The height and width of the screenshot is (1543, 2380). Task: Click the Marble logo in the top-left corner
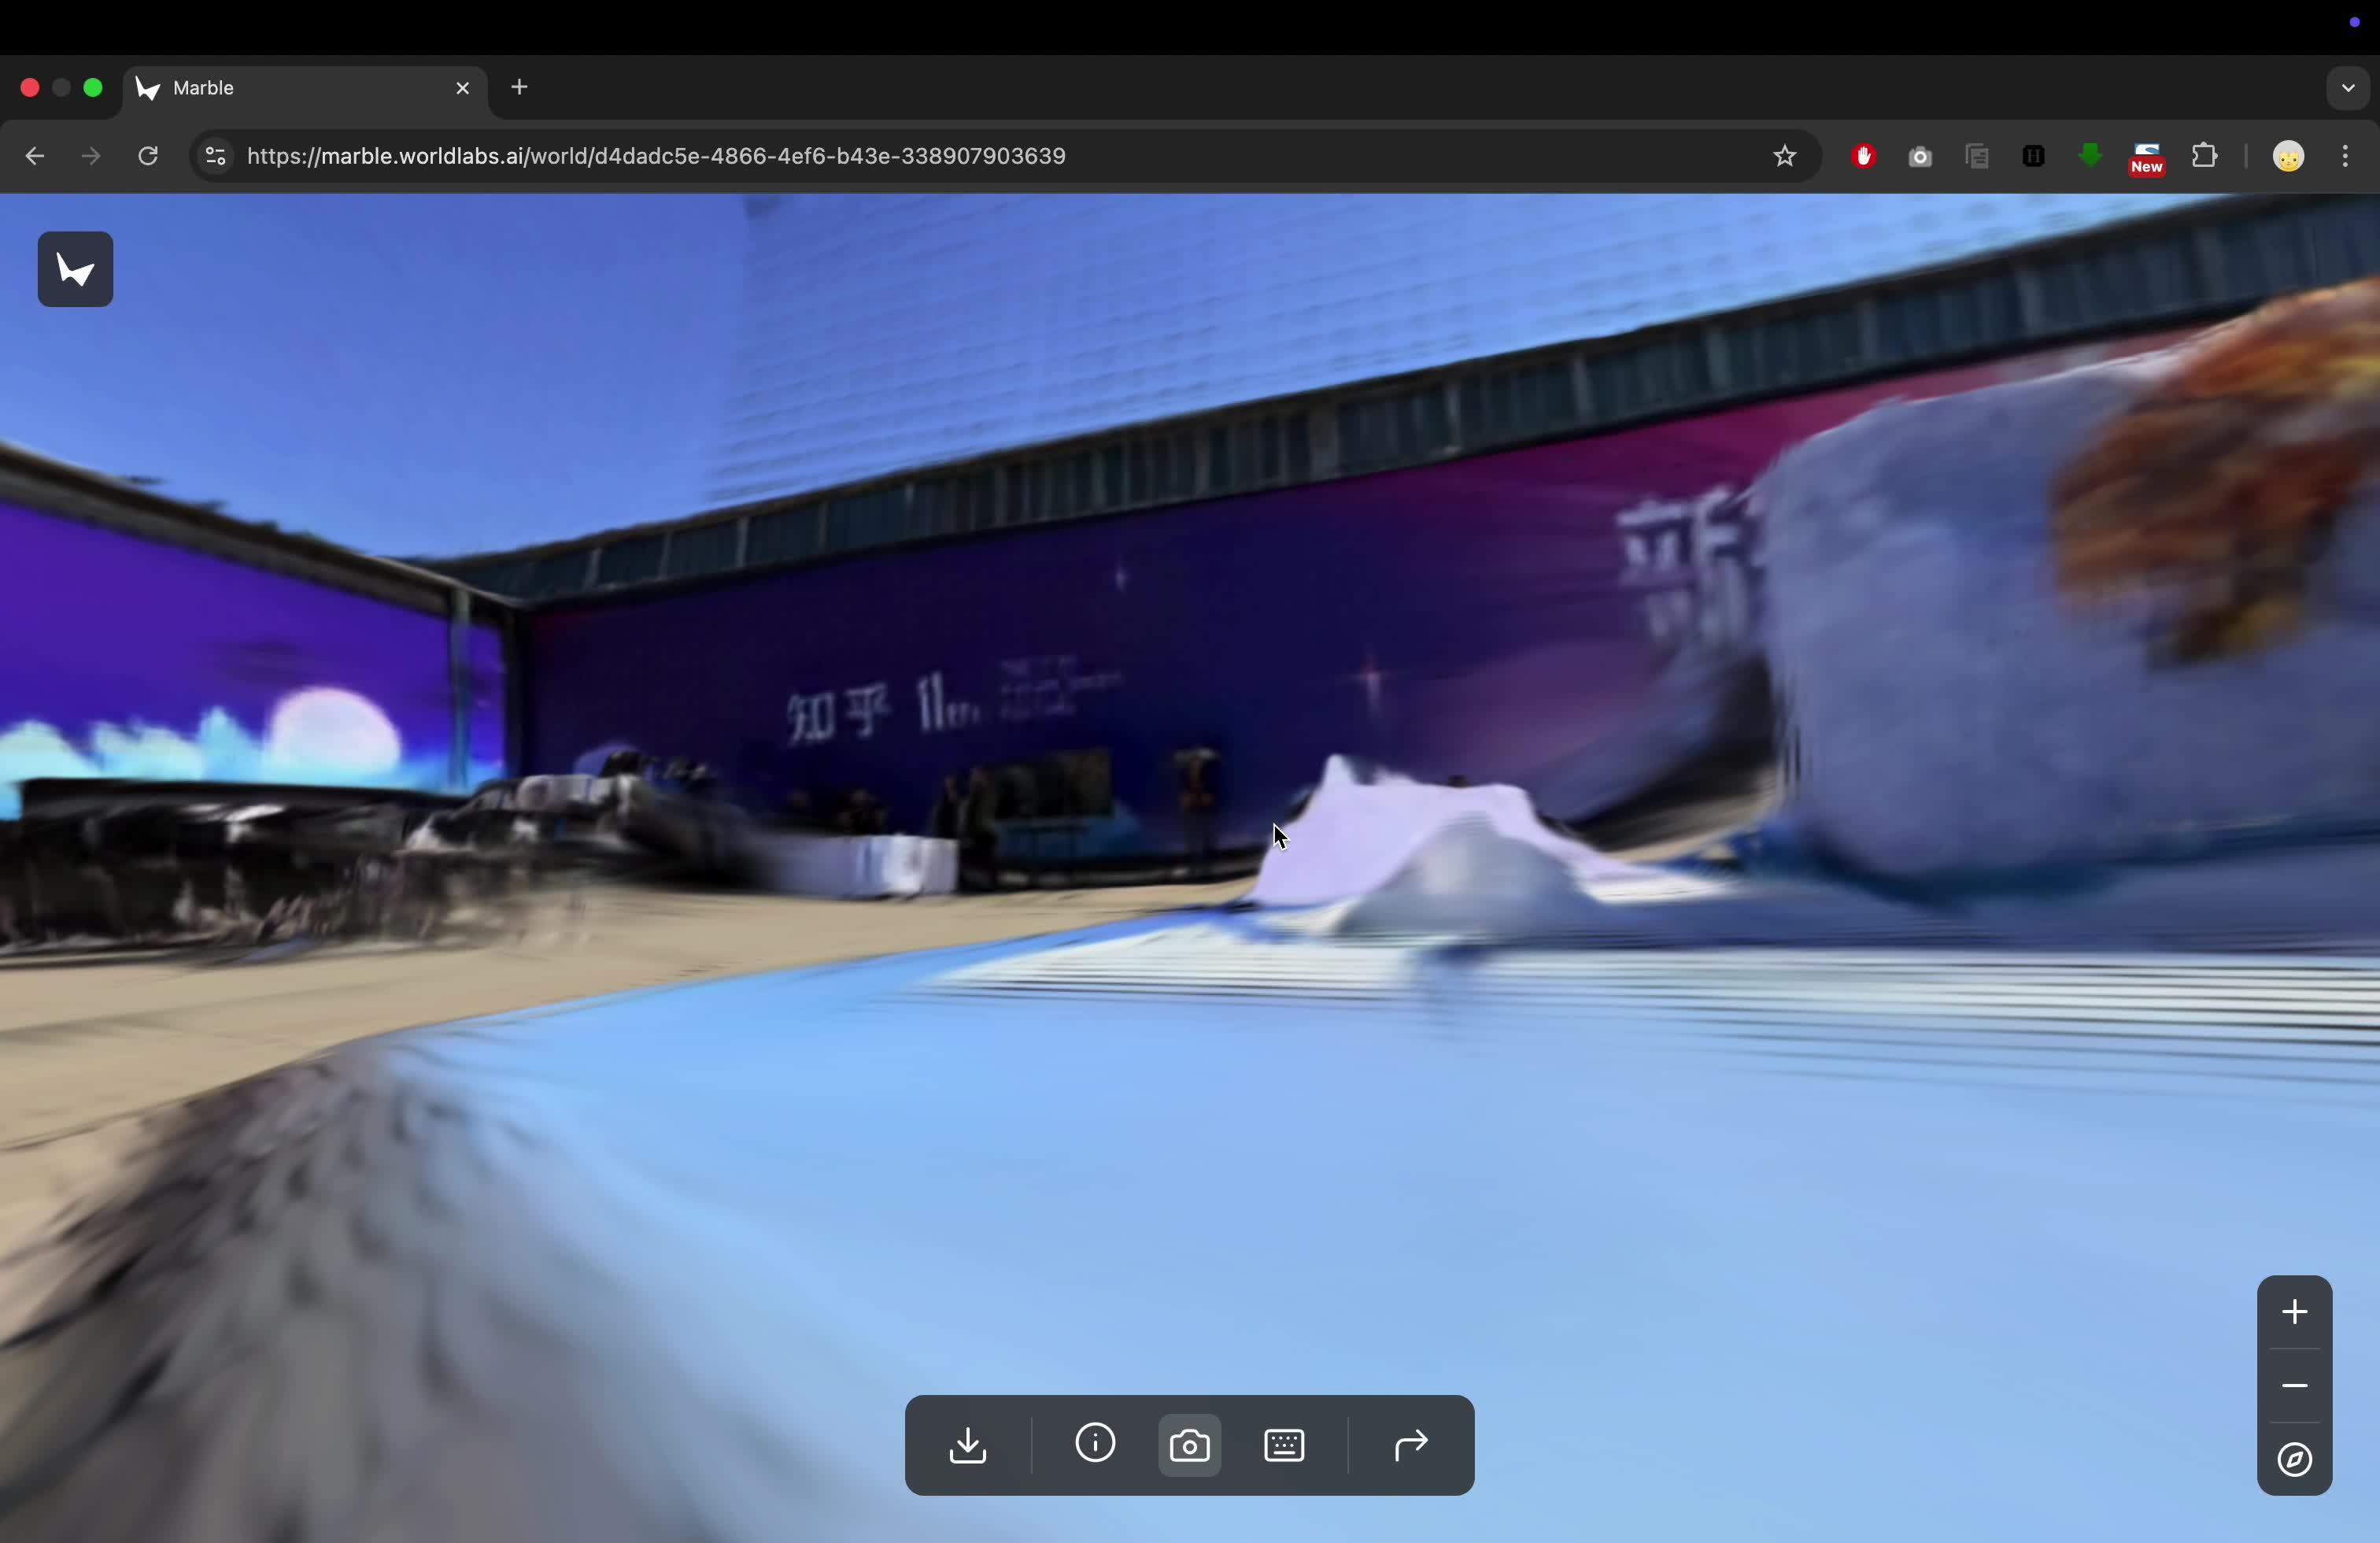[x=75, y=269]
